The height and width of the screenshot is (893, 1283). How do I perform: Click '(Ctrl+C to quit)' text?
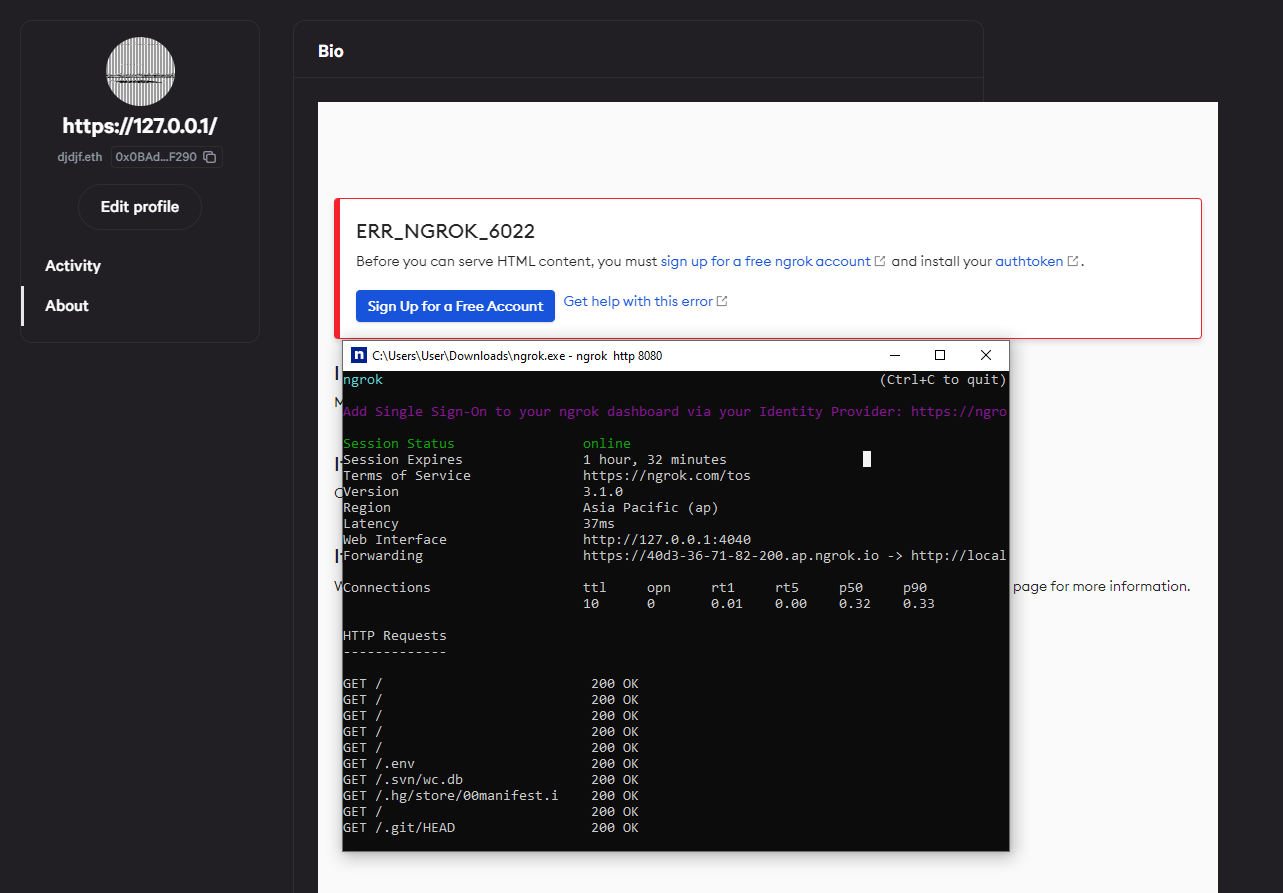[x=943, y=379]
